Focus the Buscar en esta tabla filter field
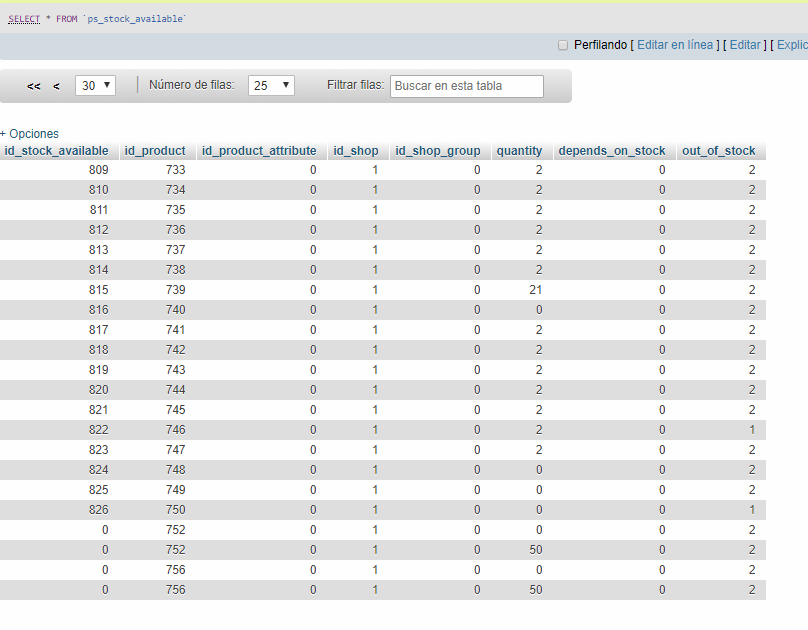The image size is (808, 630). click(467, 86)
